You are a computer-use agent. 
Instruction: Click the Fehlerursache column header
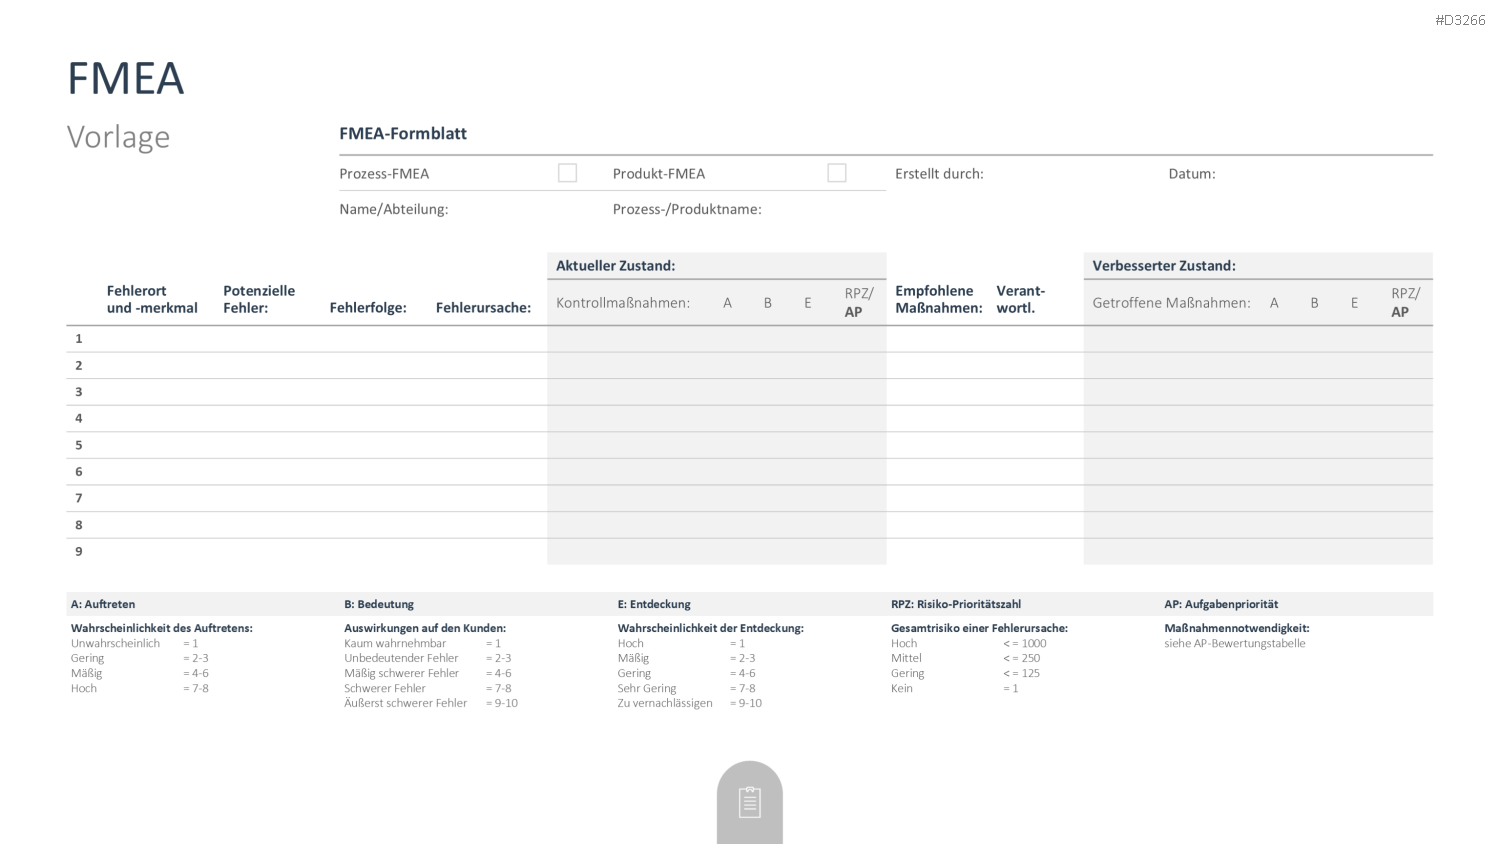(x=483, y=307)
